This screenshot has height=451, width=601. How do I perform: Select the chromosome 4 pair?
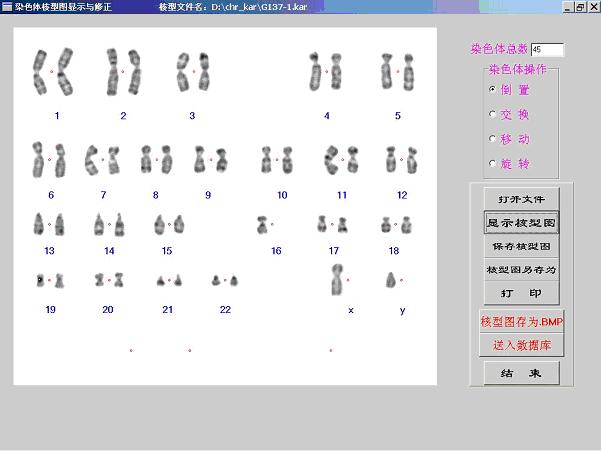point(326,71)
